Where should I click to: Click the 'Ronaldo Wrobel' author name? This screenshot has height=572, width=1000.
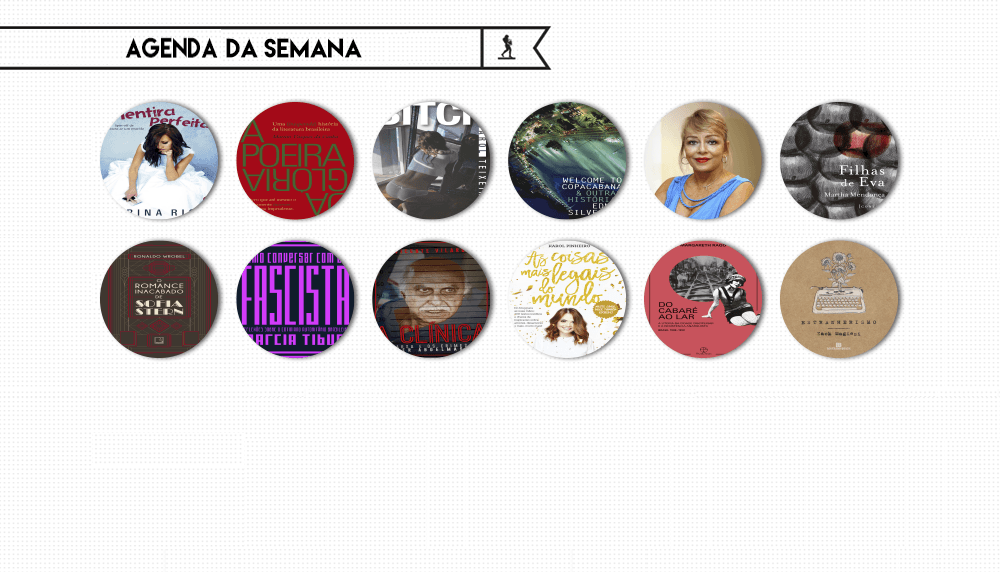click(159, 256)
